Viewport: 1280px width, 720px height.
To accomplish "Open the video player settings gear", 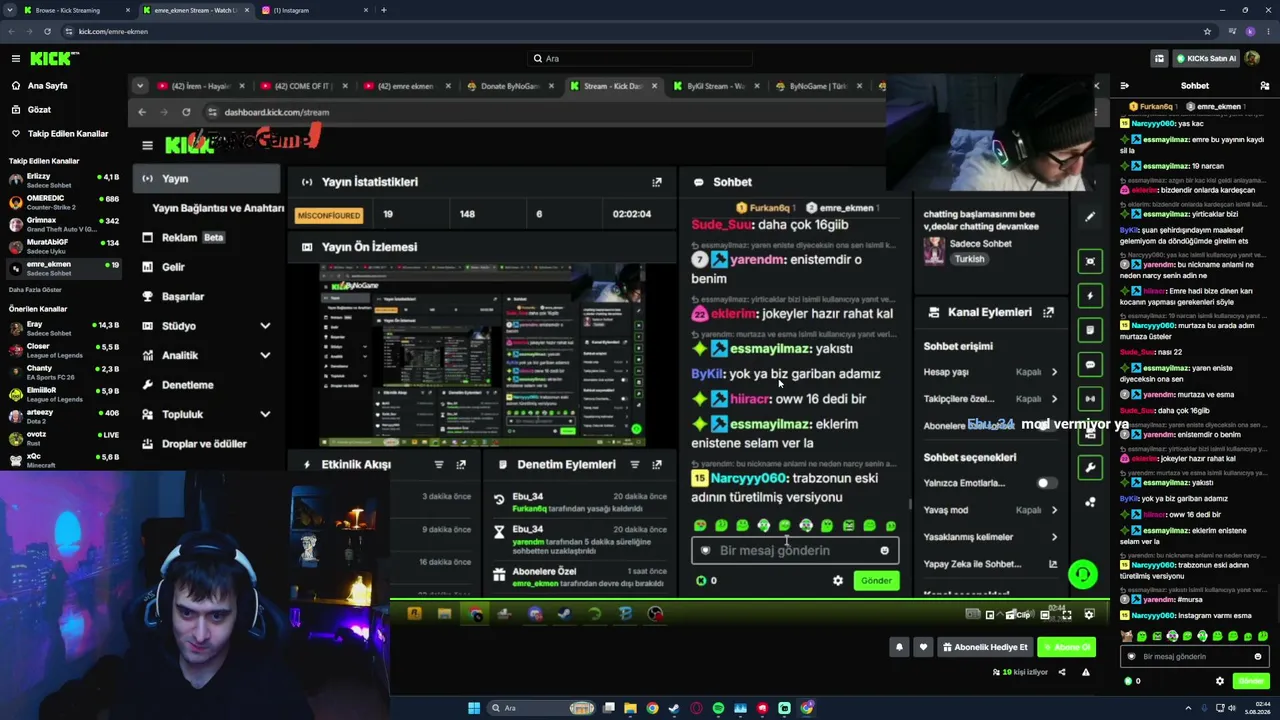I will (1089, 614).
